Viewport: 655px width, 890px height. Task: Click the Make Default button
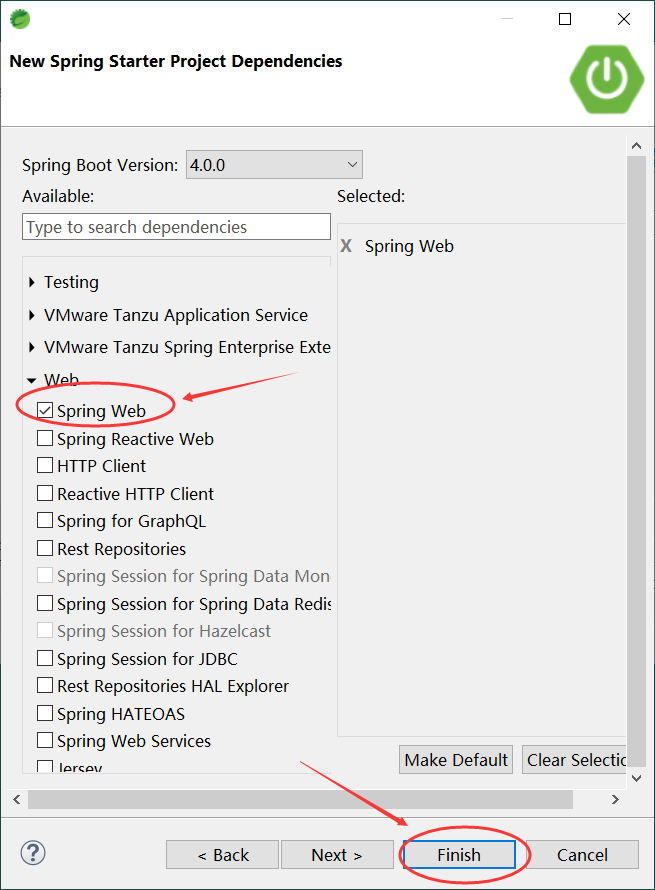pos(456,759)
